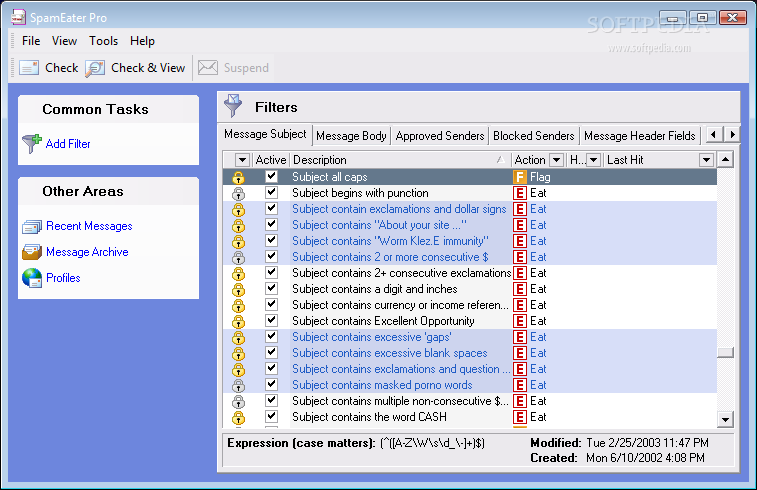The image size is (757, 490).
Task: Toggle Active for 'currency or income' filter
Action: pos(272,304)
